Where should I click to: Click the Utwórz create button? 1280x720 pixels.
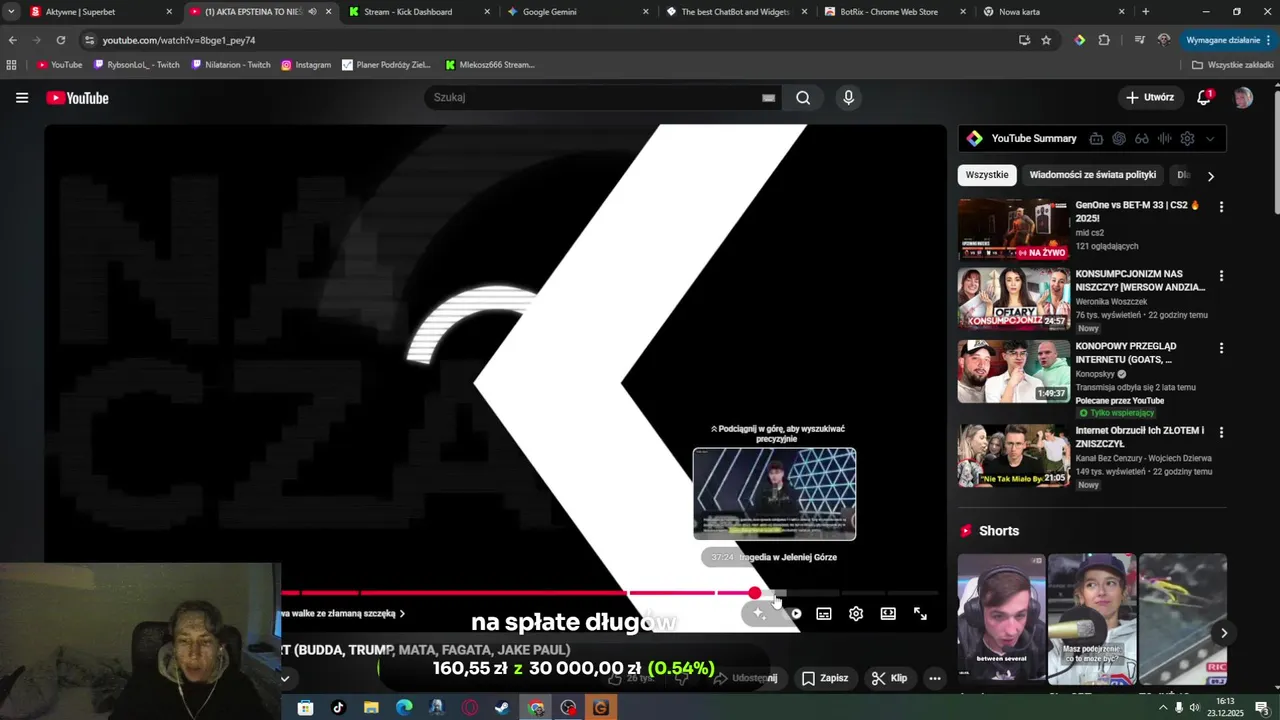pyautogui.click(x=1149, y=98)
